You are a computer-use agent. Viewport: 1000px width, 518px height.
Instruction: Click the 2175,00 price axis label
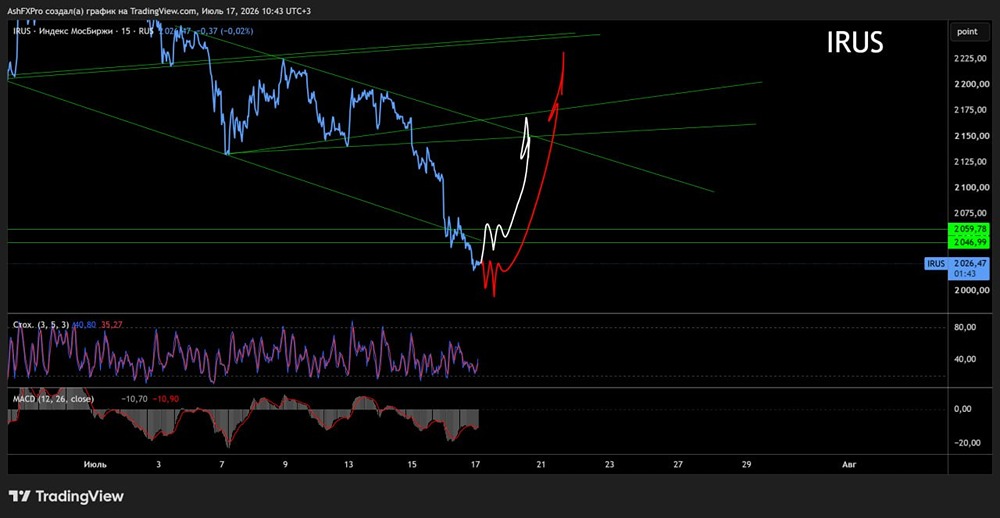pos(971,110)
